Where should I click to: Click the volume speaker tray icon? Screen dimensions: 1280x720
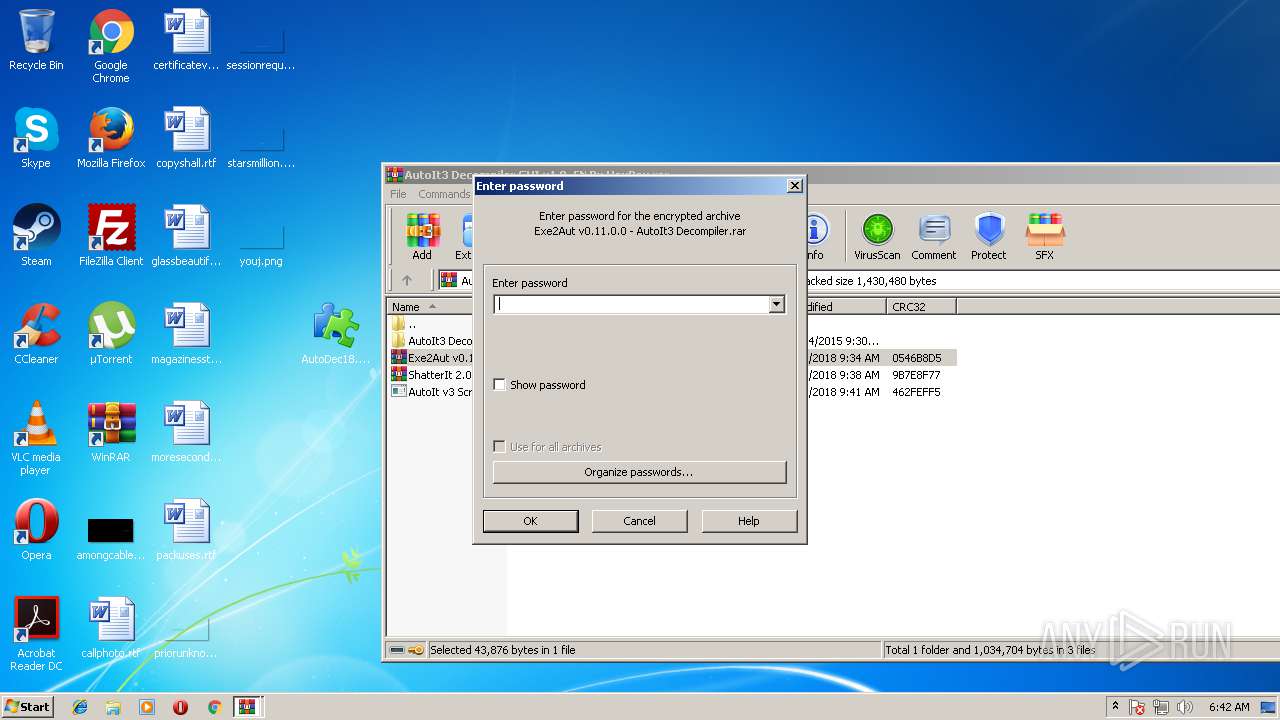click(1185, 707)
